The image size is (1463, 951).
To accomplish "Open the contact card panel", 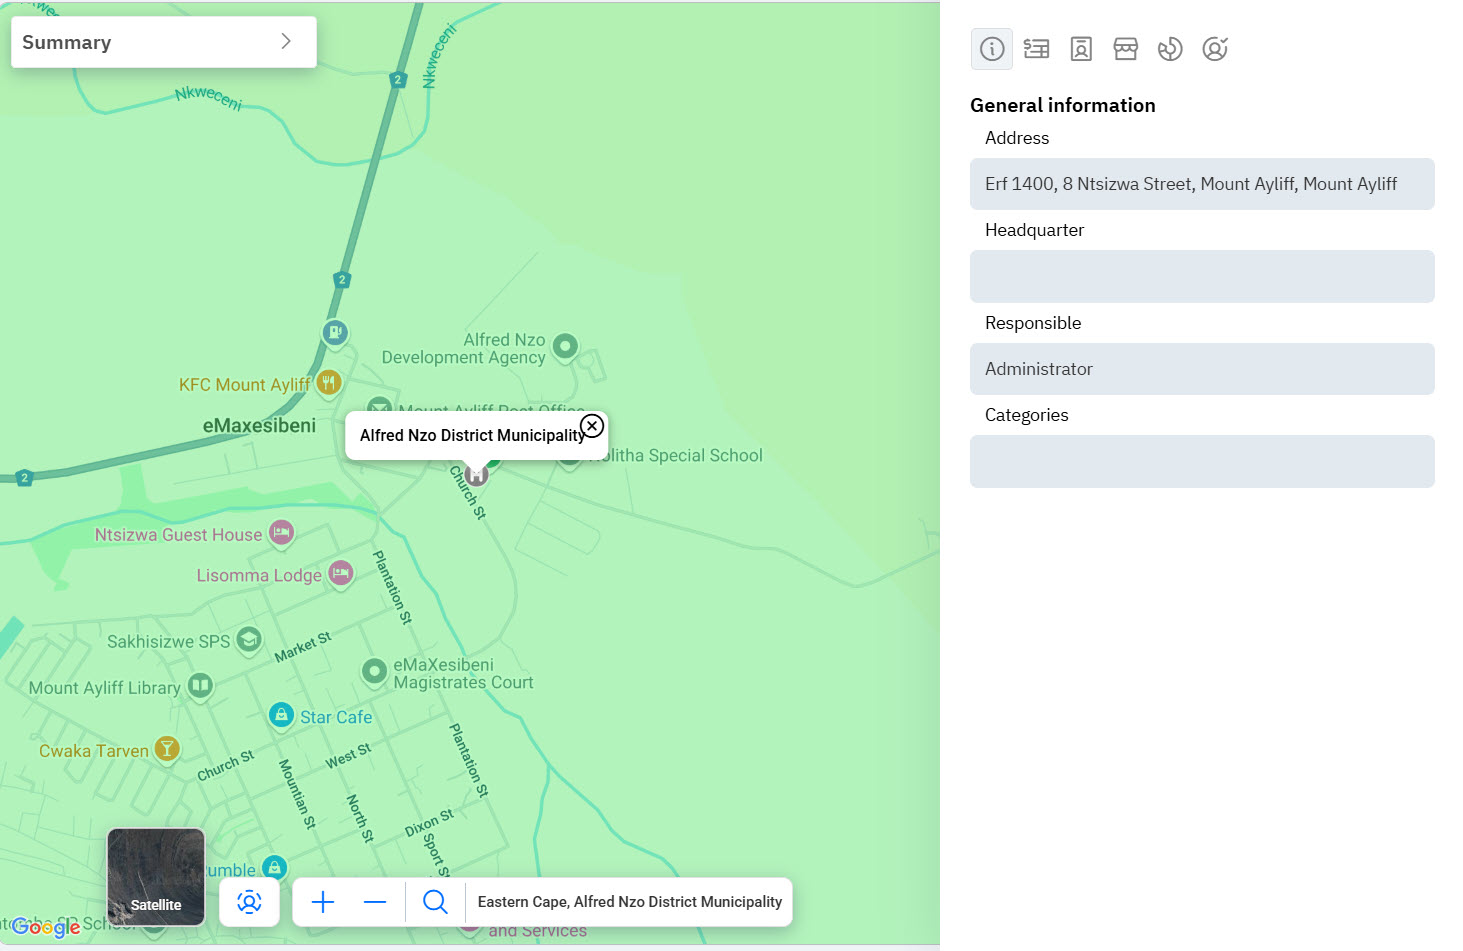I will coord(1081,48).
